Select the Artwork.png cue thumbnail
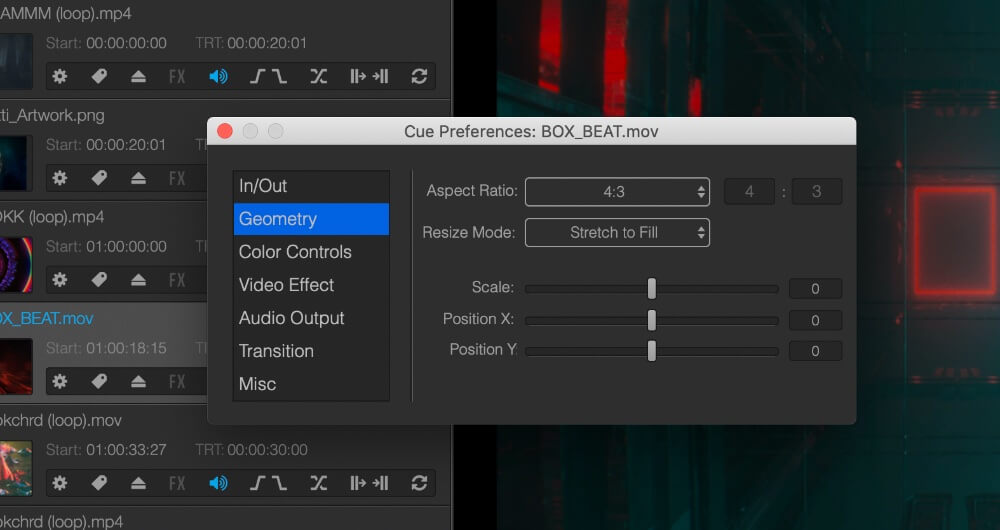 14,164
